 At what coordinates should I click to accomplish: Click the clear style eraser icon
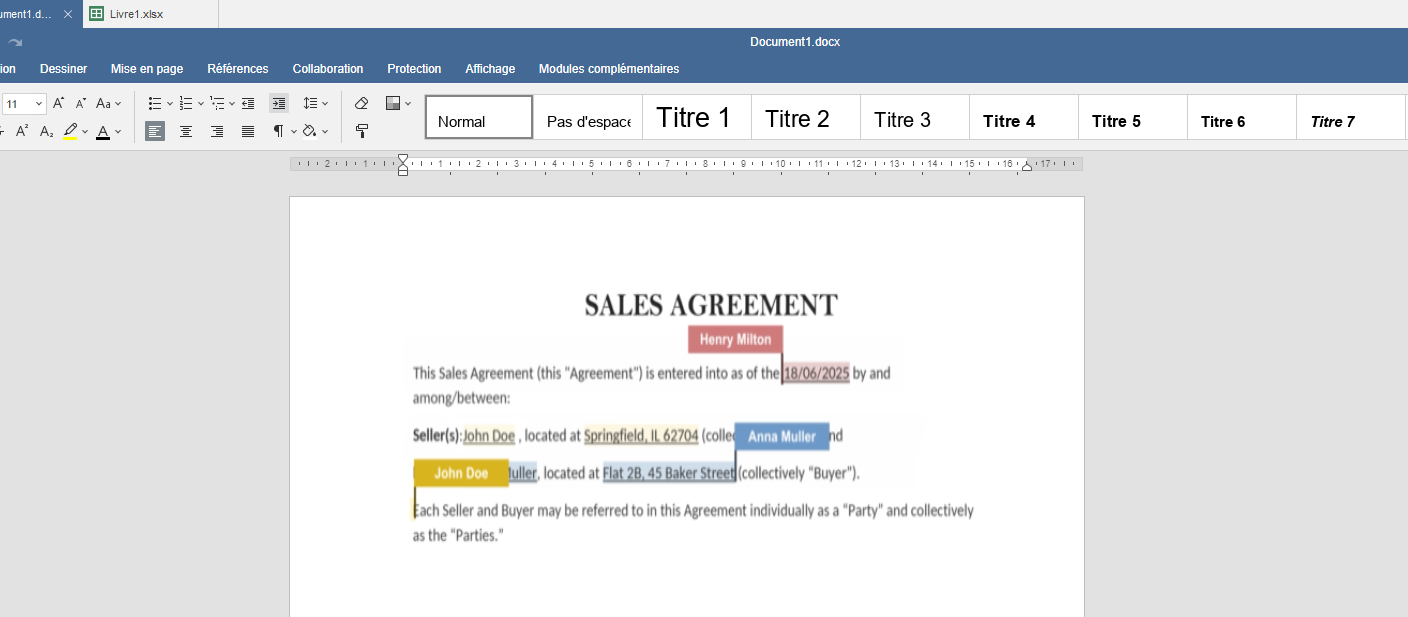click(x=362, y=103)
